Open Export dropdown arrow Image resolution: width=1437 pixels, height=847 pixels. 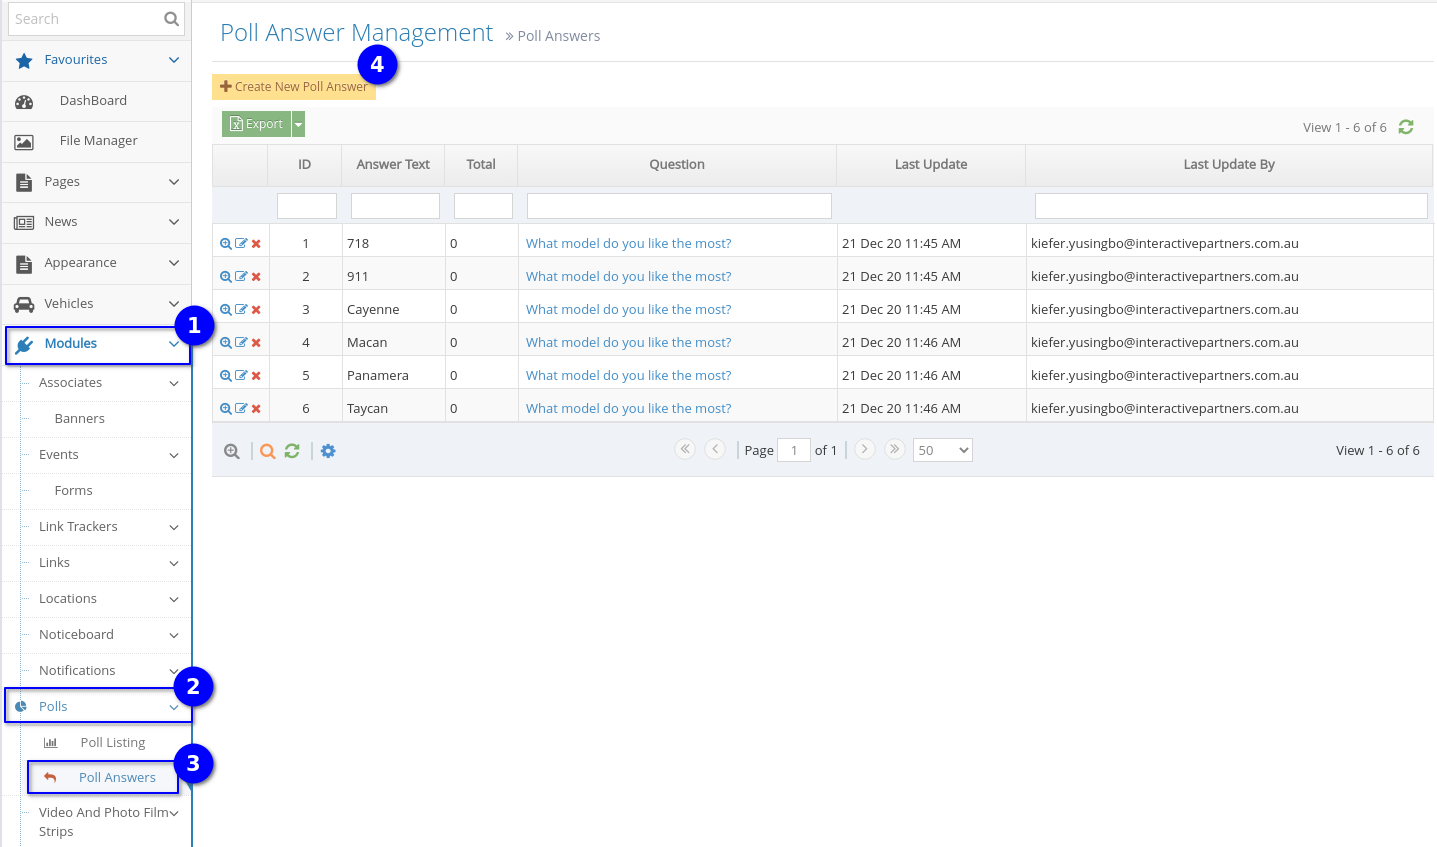point(298,124)
